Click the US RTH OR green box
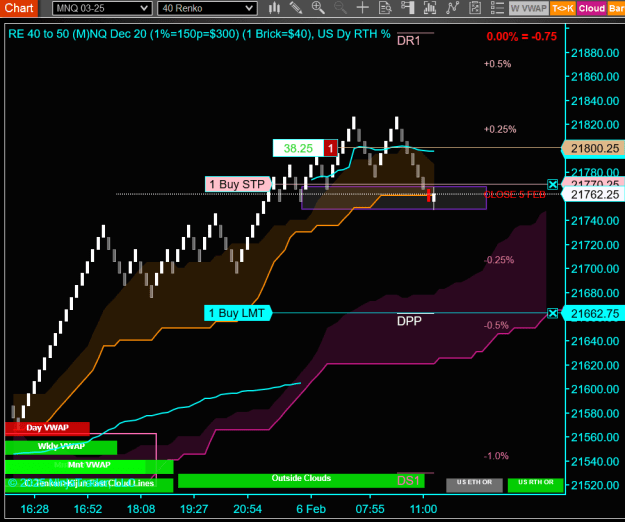 pyautogui.click(x=536, y=485)
